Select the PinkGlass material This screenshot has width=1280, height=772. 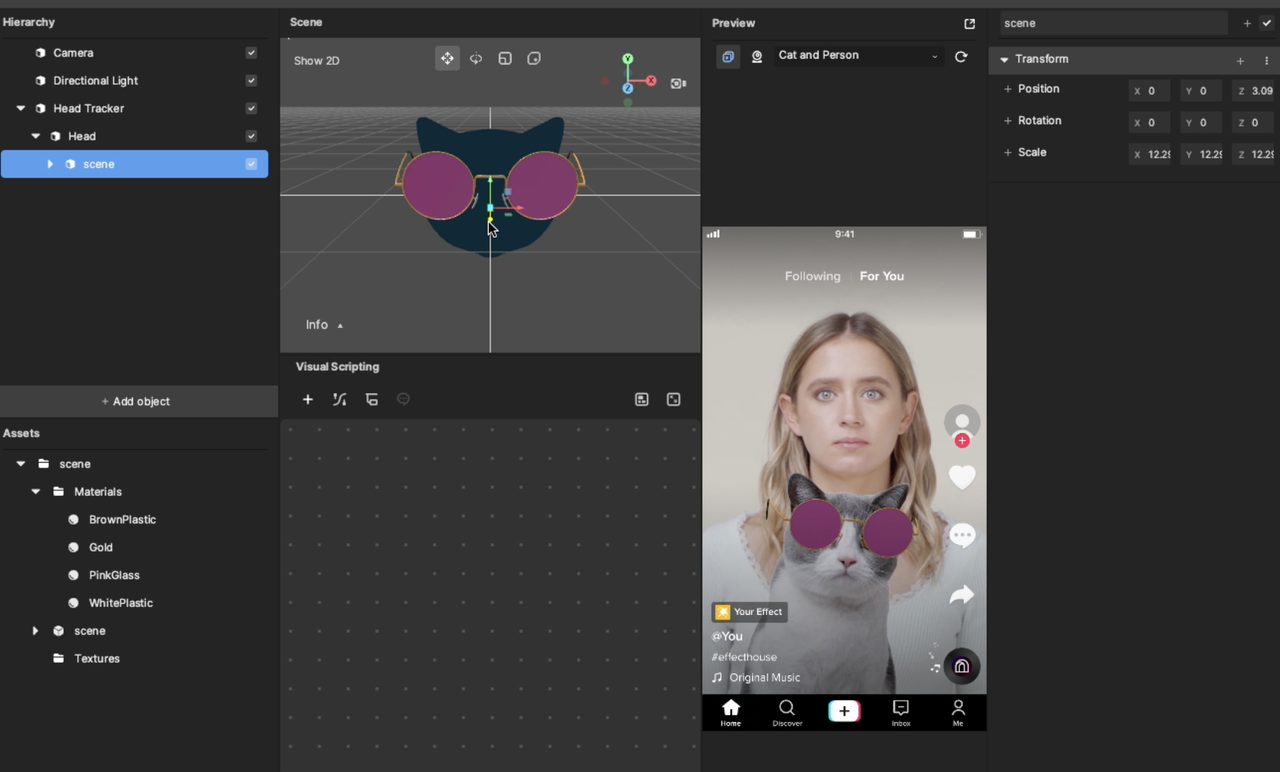pyautogui.click(x=114, y=575)
